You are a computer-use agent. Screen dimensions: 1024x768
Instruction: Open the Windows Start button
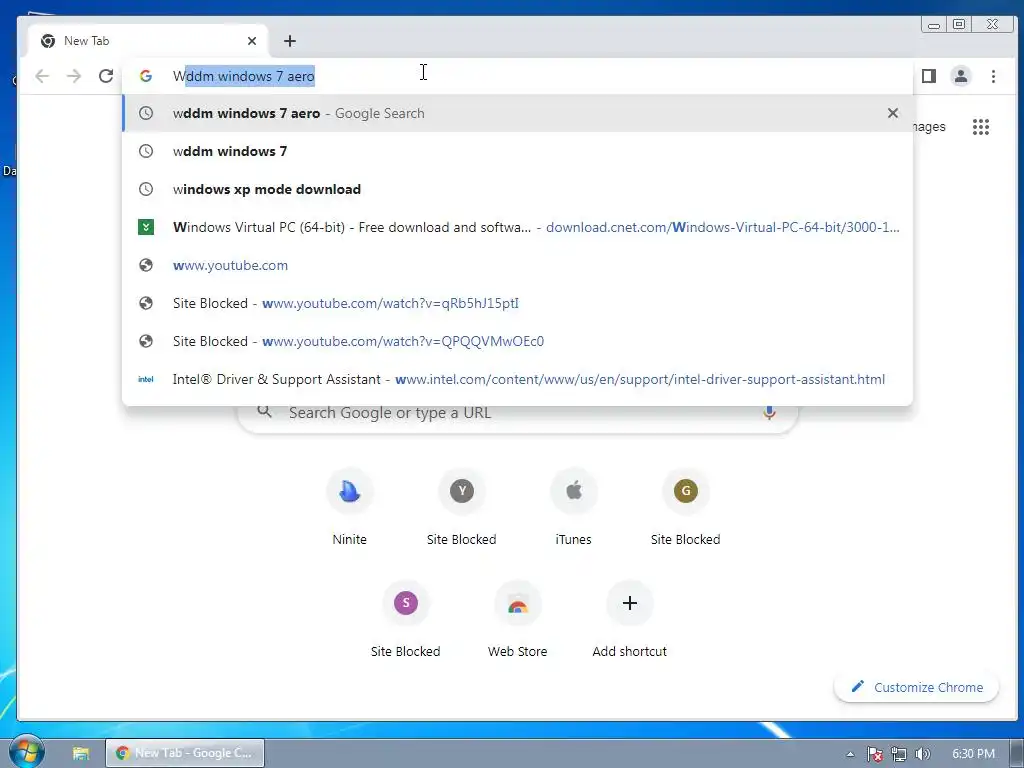[26, 752]
